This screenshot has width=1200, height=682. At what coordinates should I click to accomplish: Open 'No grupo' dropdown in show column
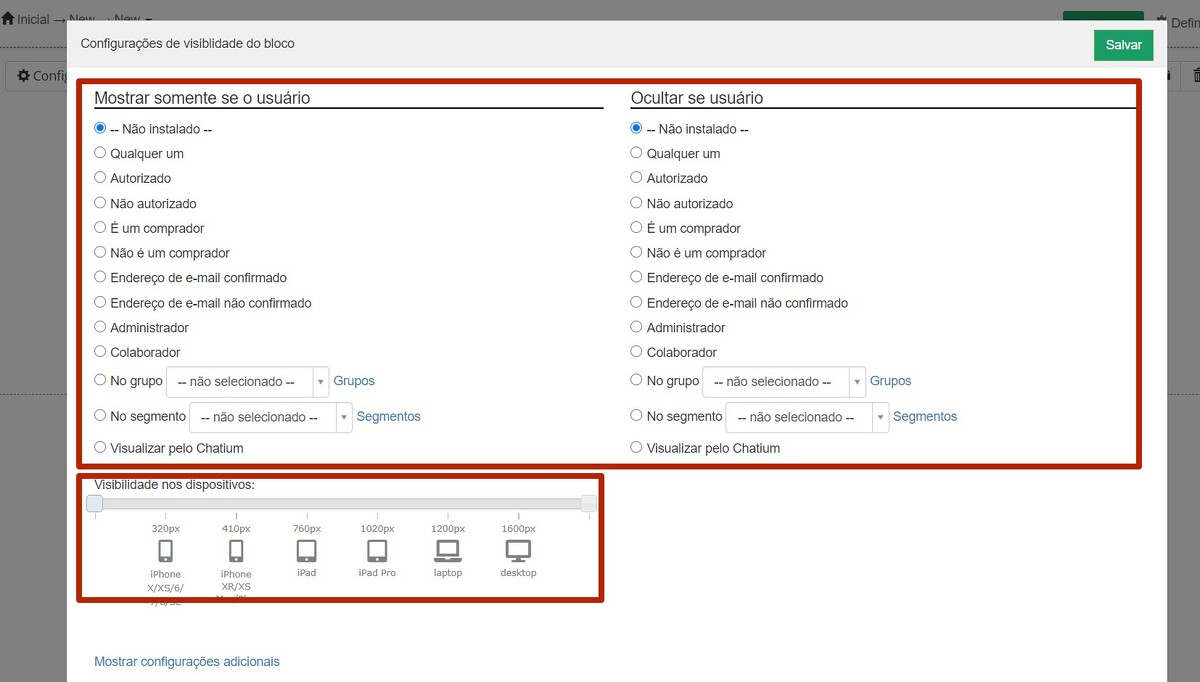(247, 382)
